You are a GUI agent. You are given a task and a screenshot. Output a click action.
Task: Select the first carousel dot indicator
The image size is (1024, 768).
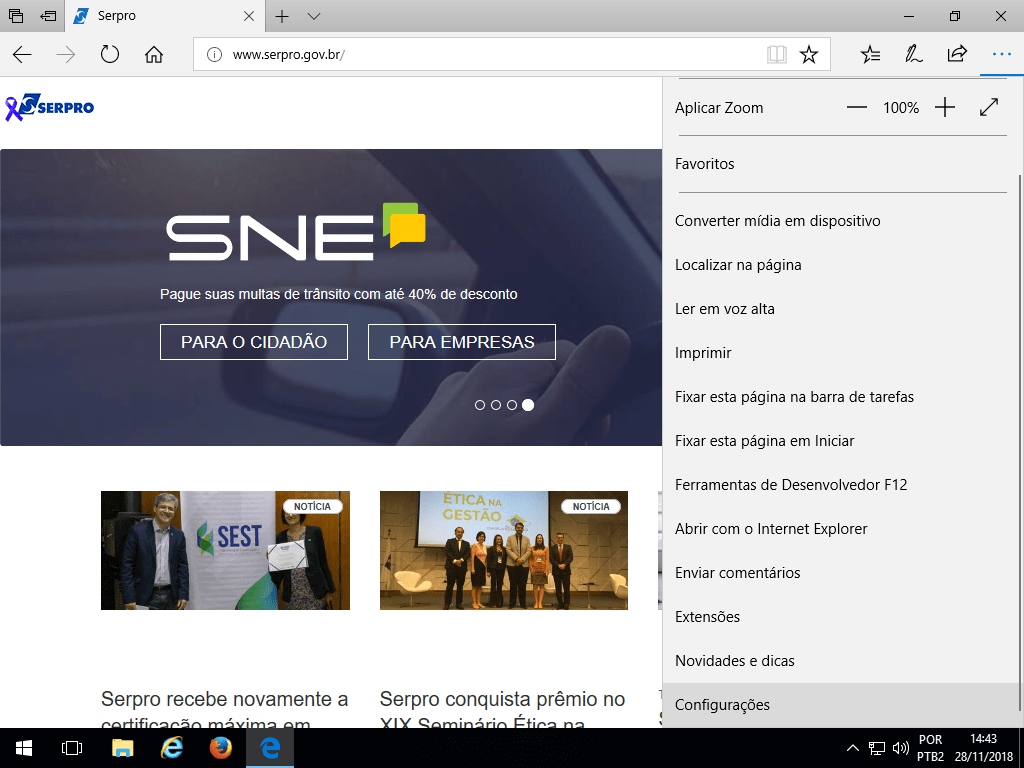480,405
